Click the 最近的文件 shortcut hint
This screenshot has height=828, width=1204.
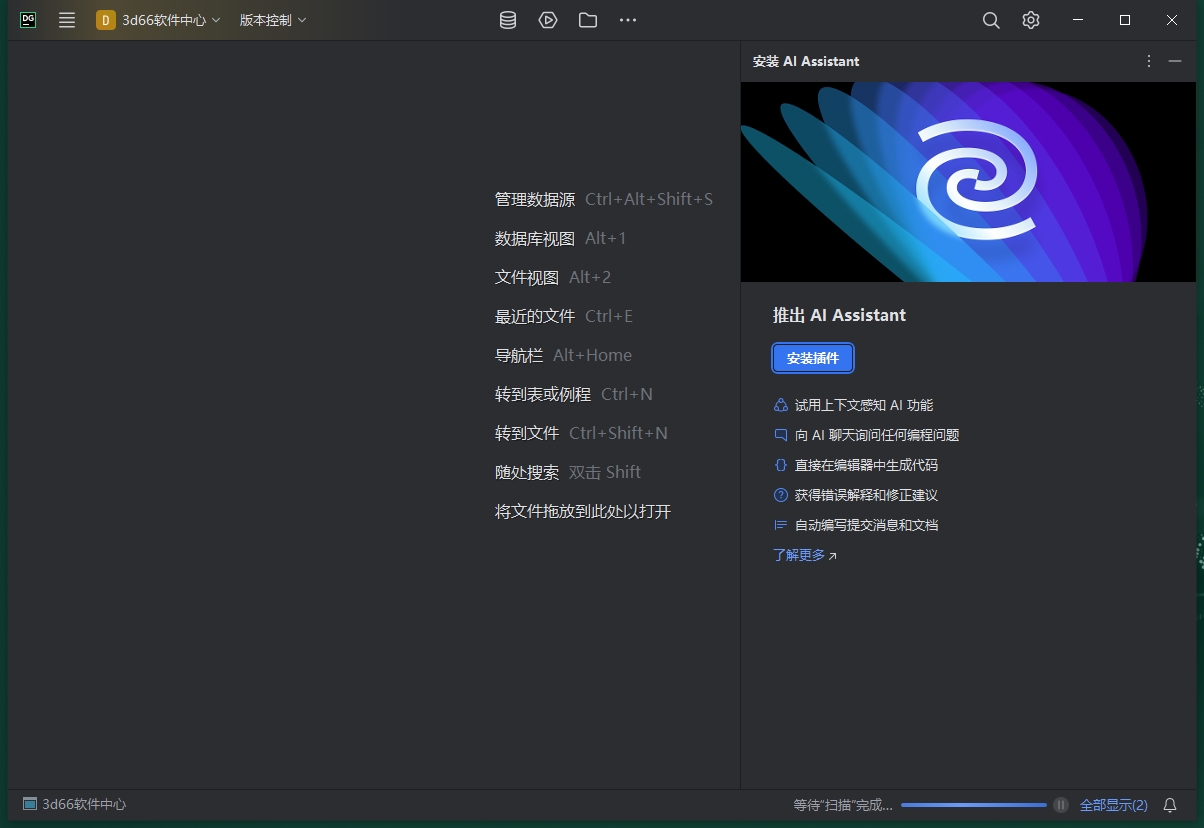pos(564,316)
